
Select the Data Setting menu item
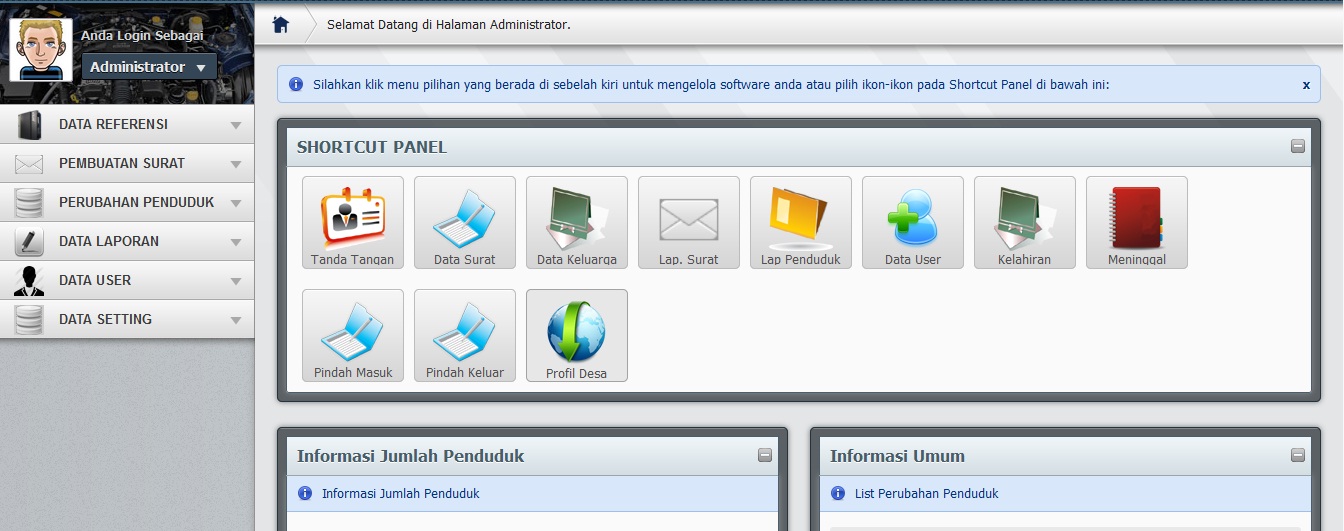pyautogui.click(x=127, y=320)
